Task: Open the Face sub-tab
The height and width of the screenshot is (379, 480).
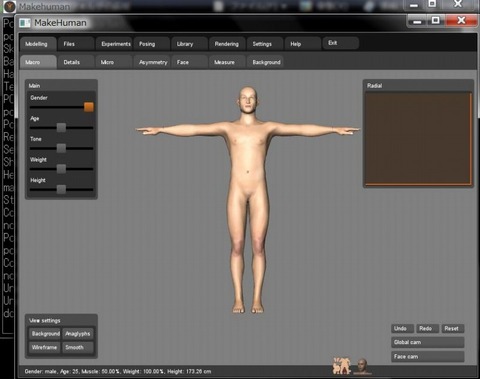Action: 190,62
